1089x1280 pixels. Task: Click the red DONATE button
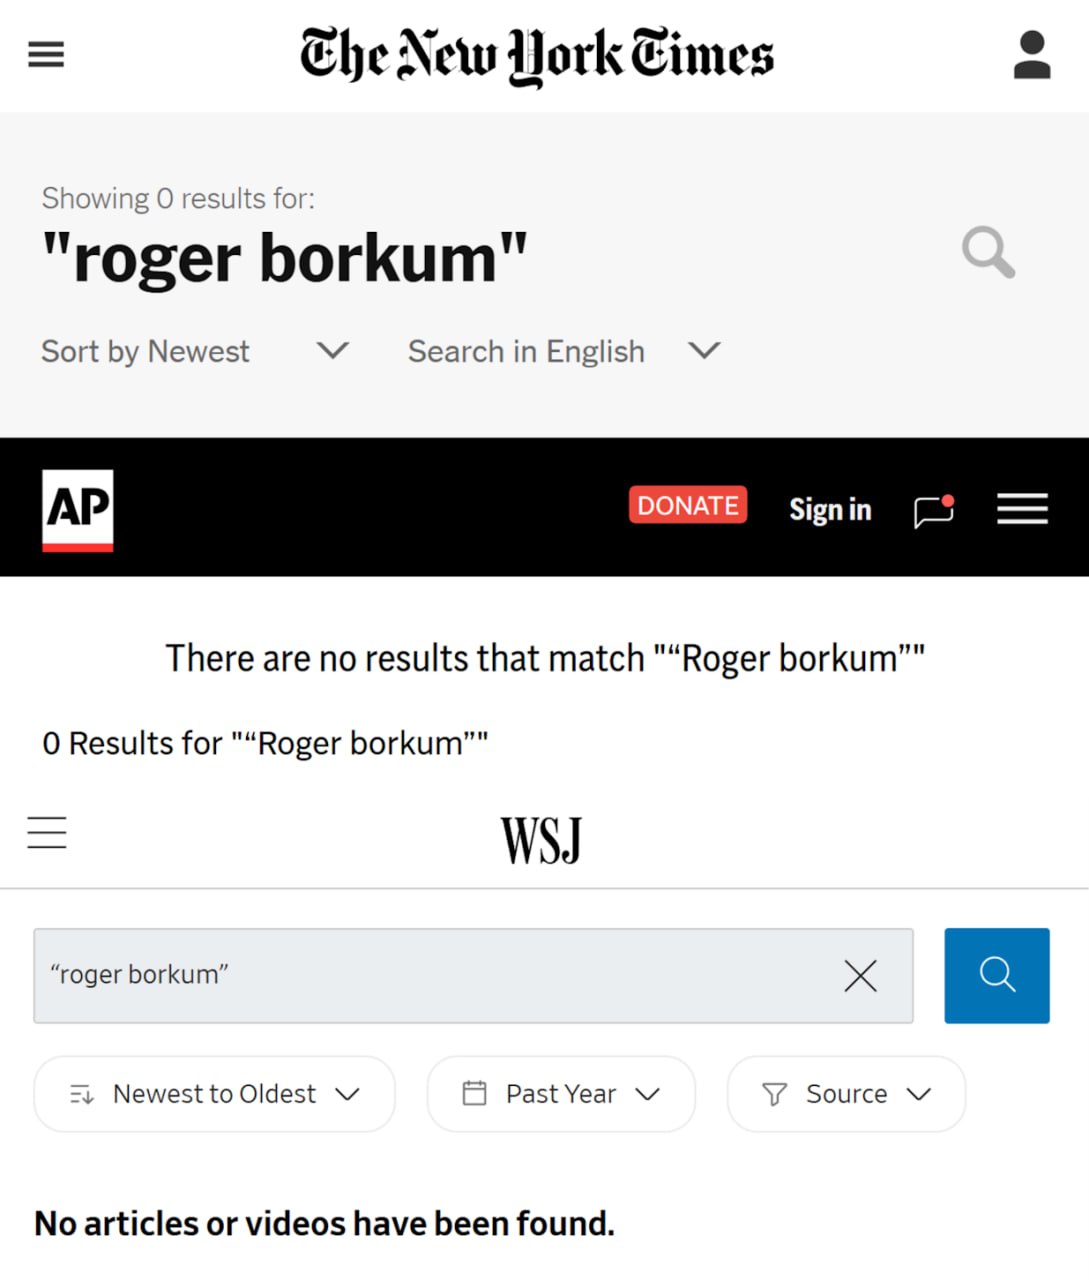click(688, 506)
